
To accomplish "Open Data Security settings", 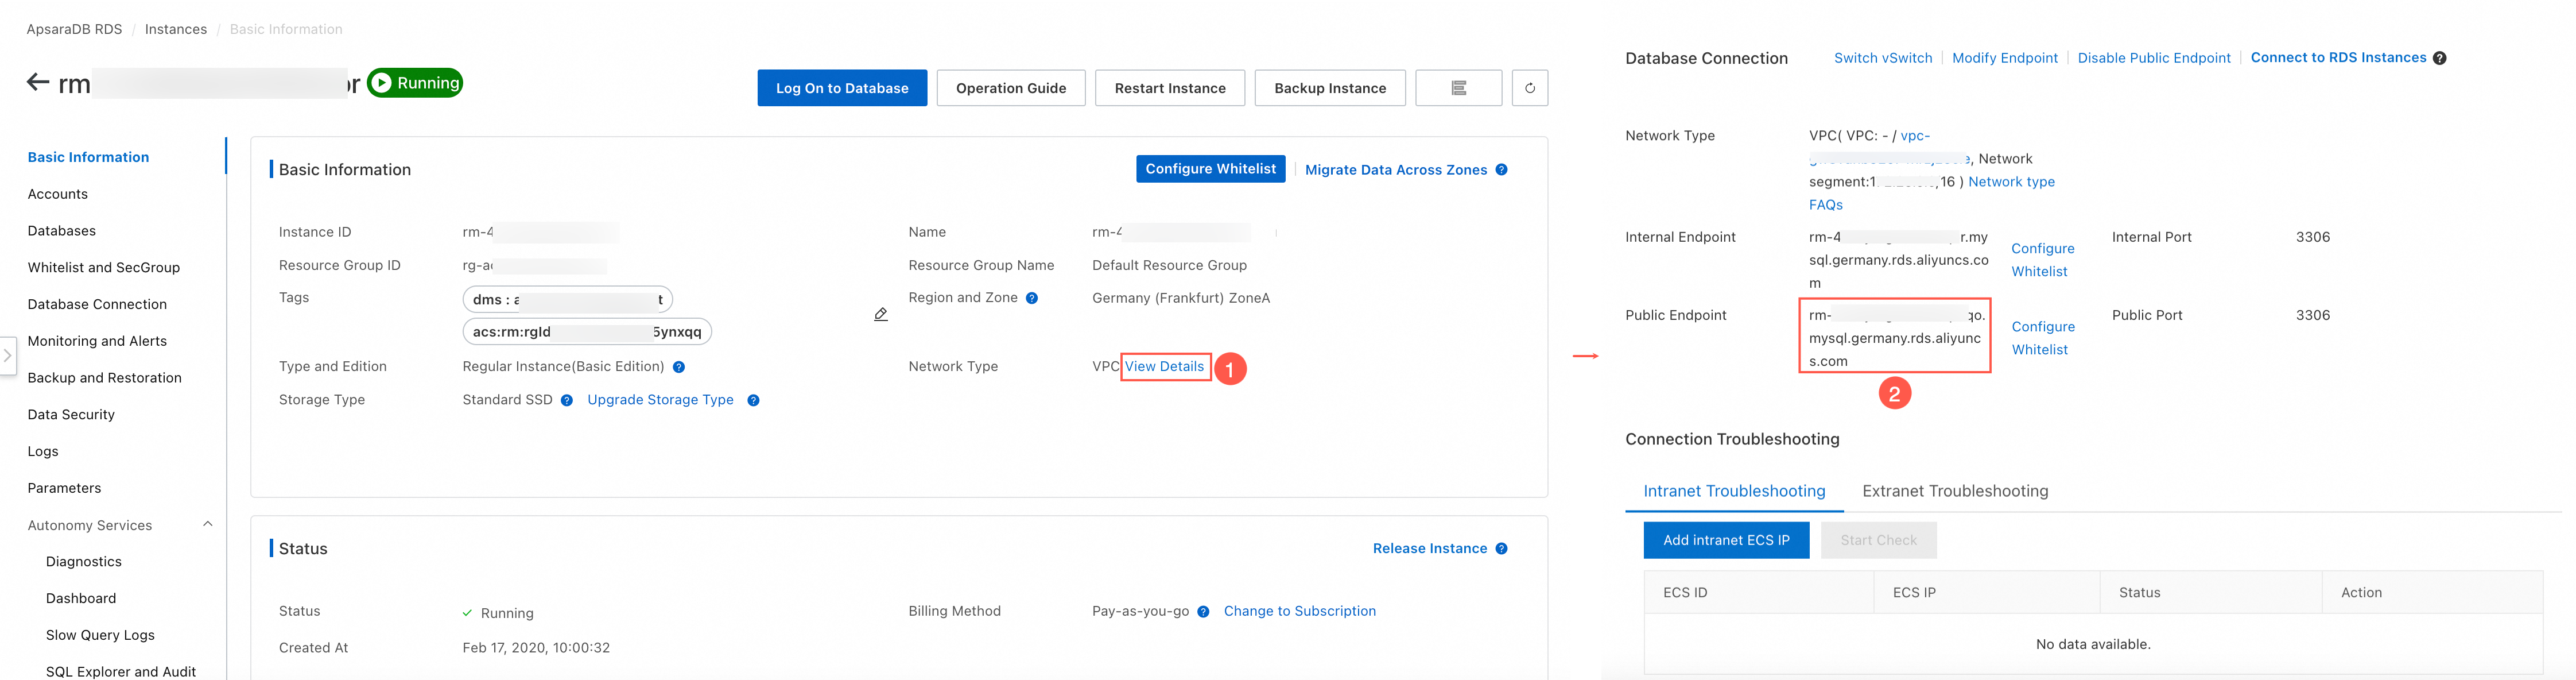I will [71, 415].
